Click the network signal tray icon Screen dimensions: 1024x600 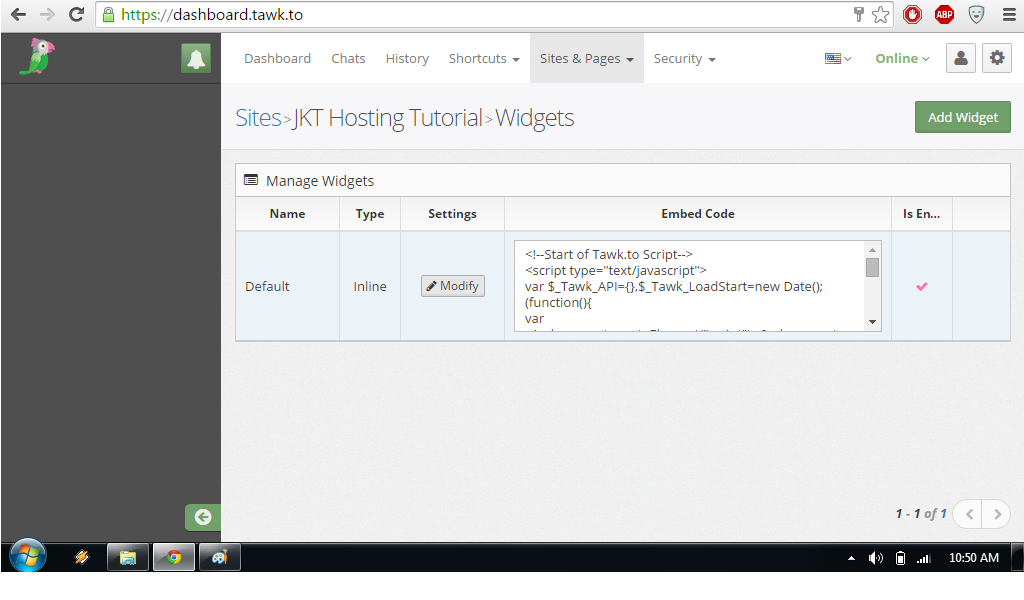924,558
